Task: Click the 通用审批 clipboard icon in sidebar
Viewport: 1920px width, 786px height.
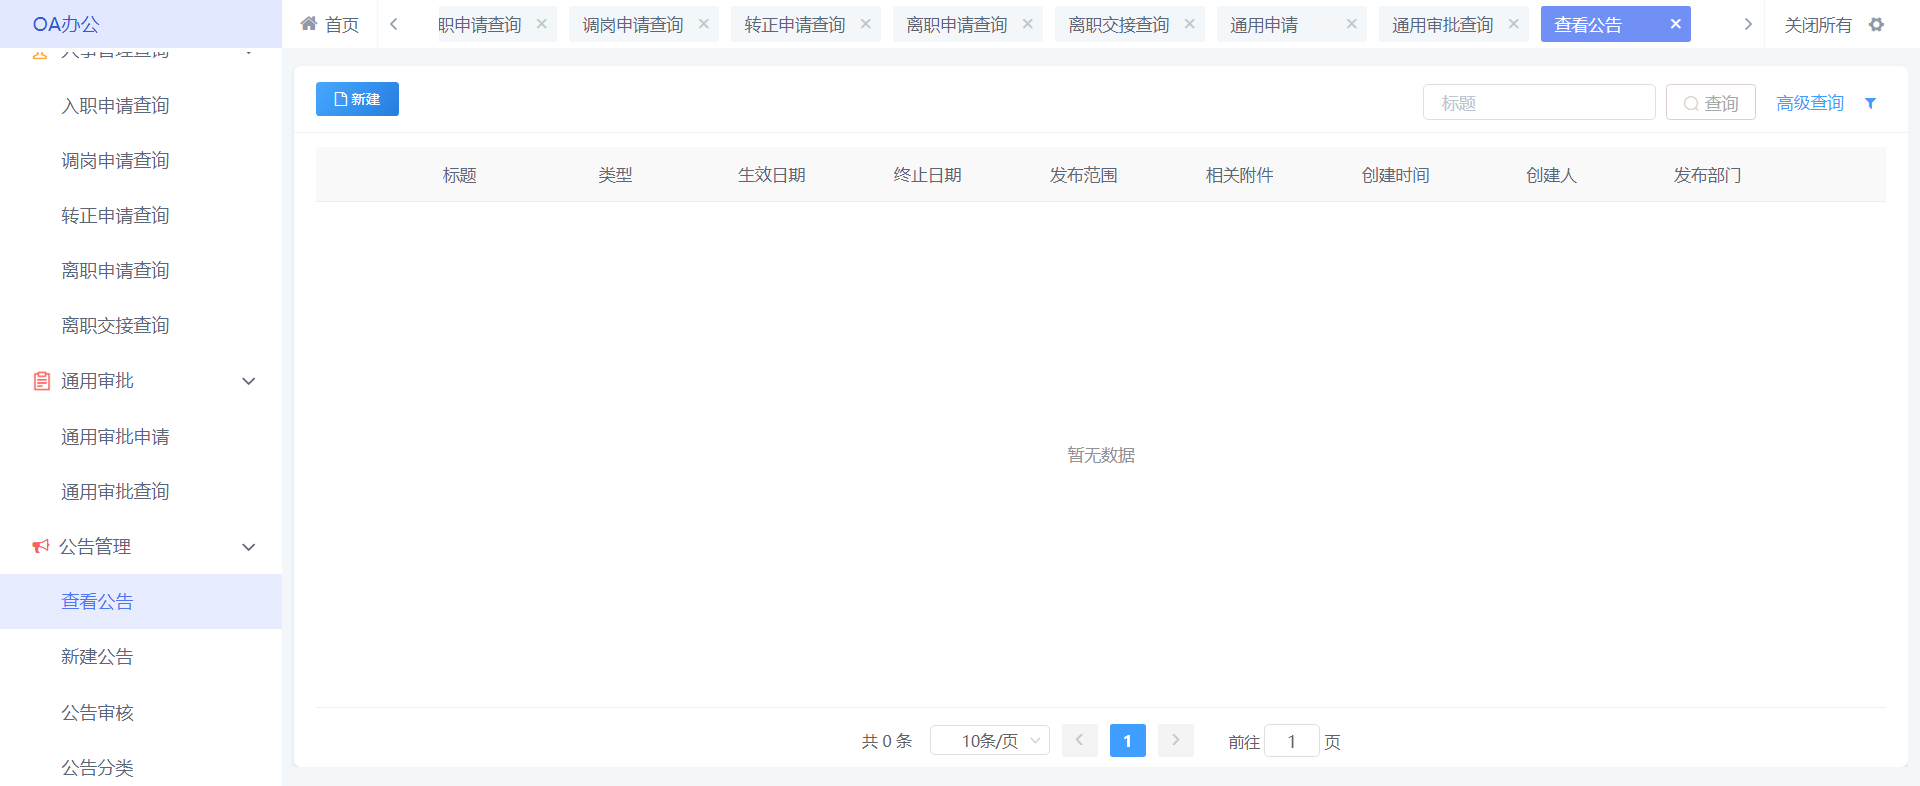Action: click(x=41, y=381)
